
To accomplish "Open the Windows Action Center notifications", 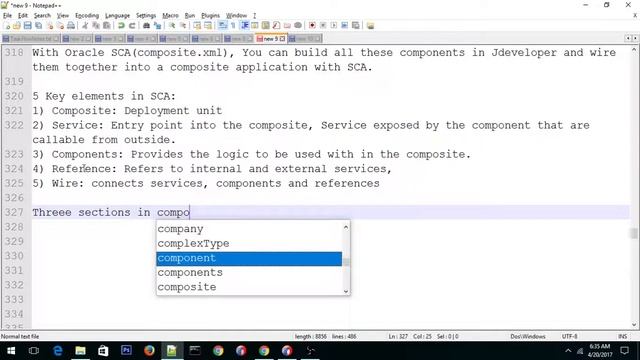I will coord(624,351).
